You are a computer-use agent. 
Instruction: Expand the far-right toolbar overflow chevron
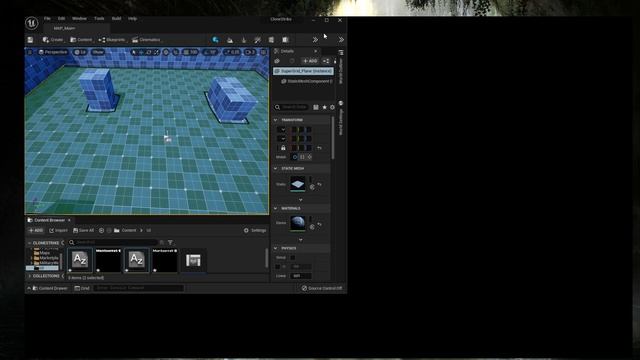pyautogui.click(x=341, y=40)
